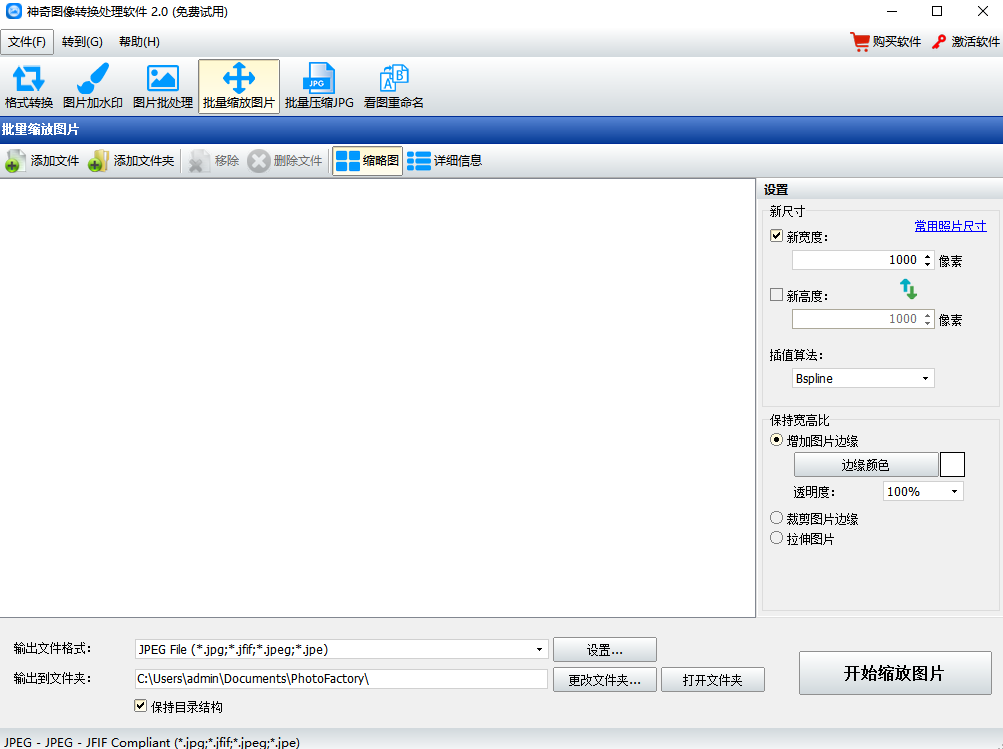Screen dimensions: 1003x749
Task: Open the 图片批处理 batch processing tool
Action: [162, 87]
